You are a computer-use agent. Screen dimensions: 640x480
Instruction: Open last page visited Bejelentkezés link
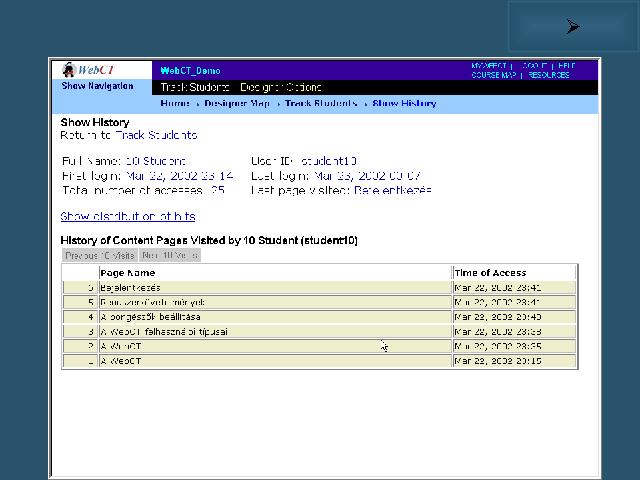tap(393, 190)
